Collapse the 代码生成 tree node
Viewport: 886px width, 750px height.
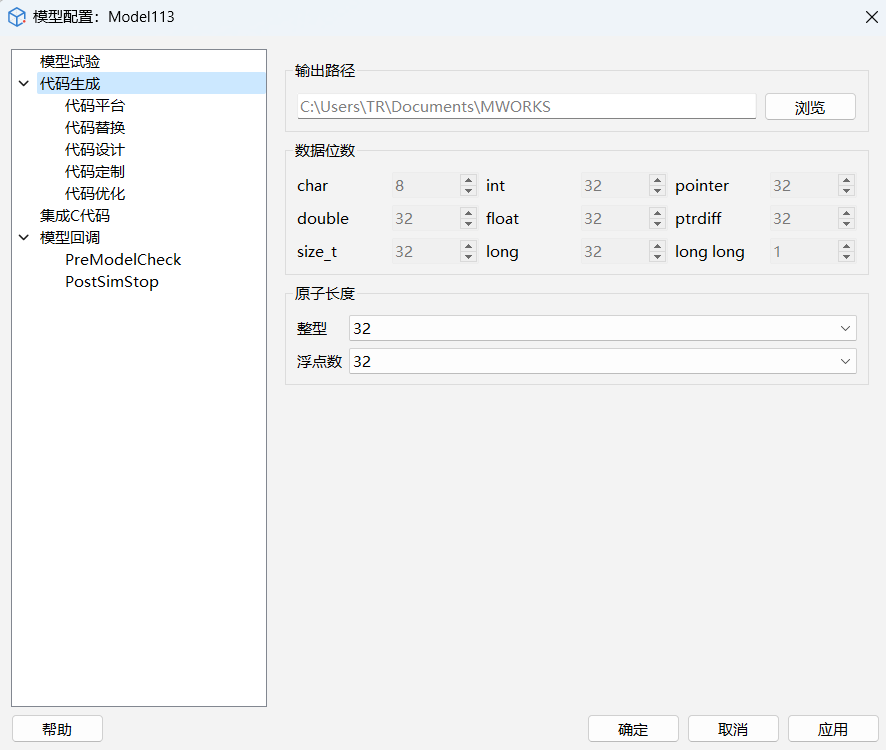[24, 84]
